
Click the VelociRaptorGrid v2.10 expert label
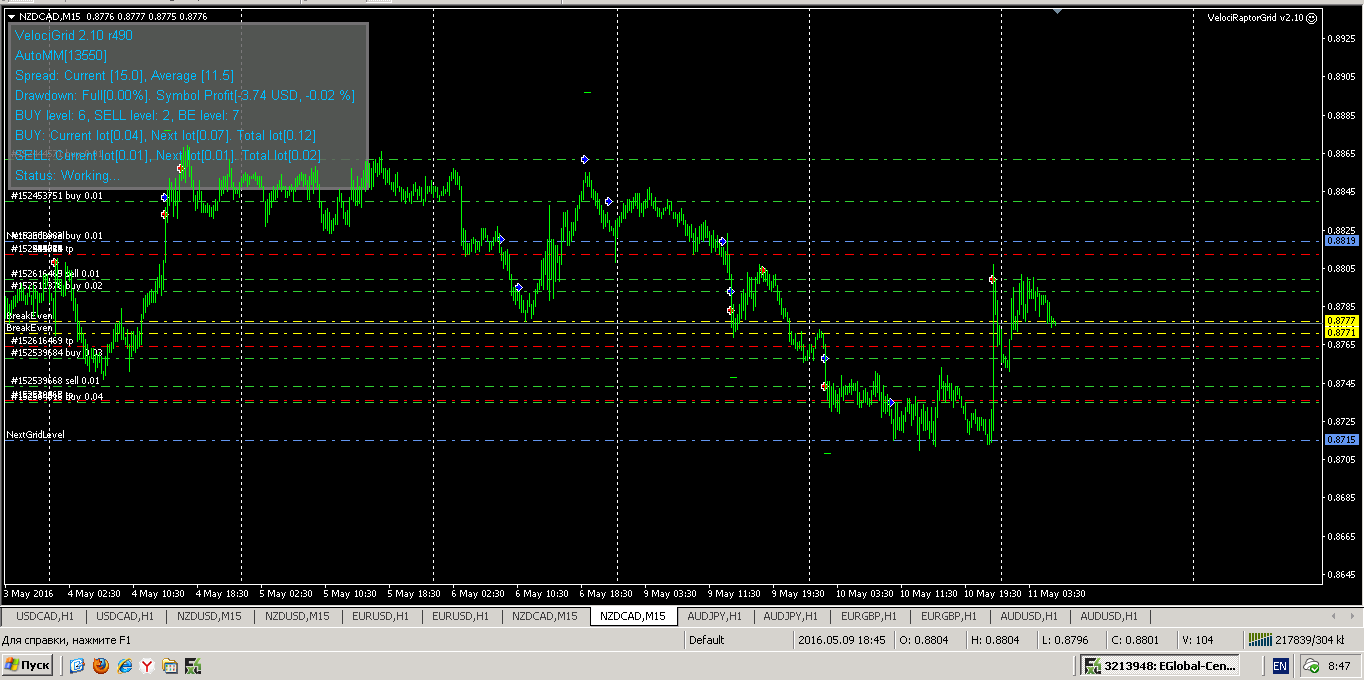tap(1255, 17)
